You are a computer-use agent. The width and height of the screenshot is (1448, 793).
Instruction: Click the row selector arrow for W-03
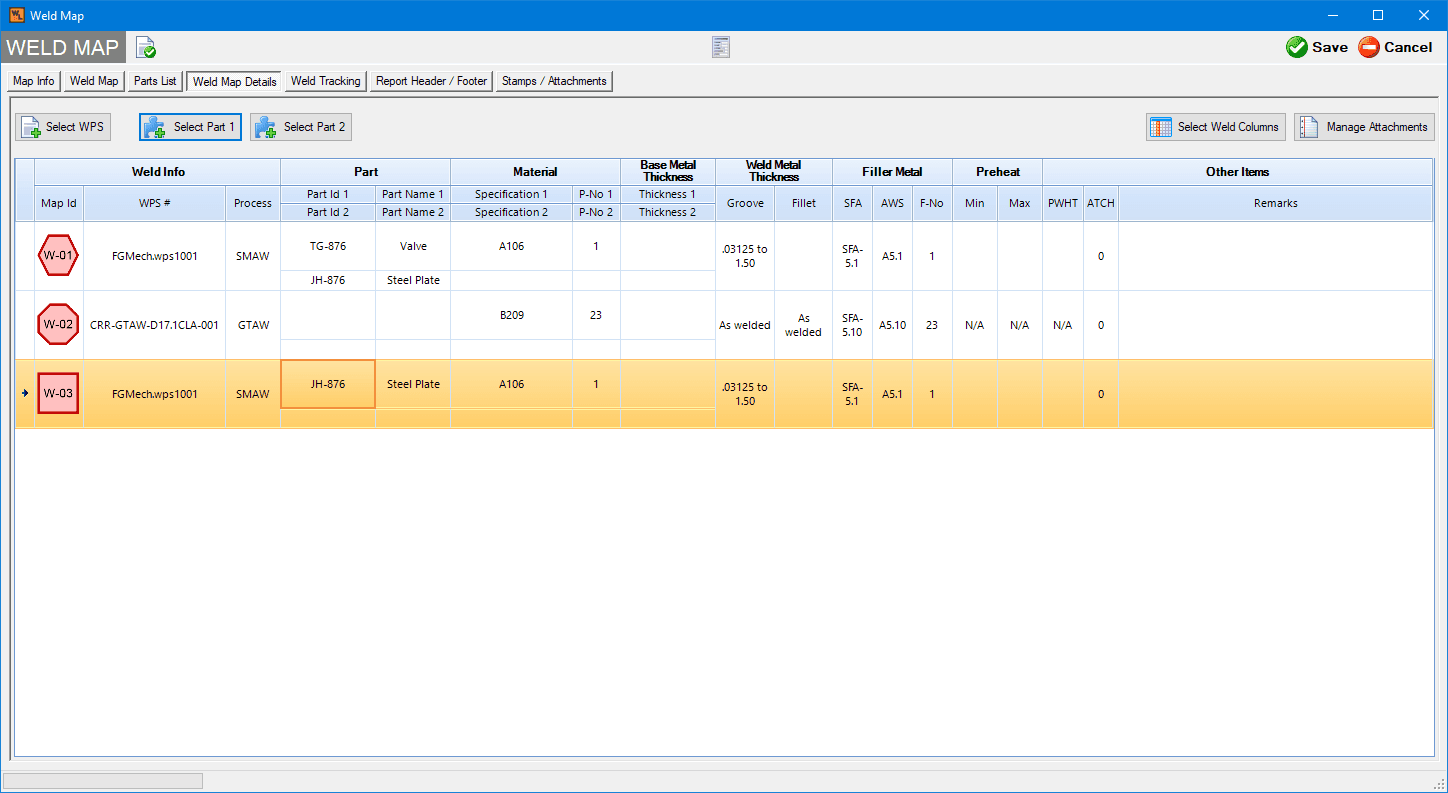[x=25, y=393]
